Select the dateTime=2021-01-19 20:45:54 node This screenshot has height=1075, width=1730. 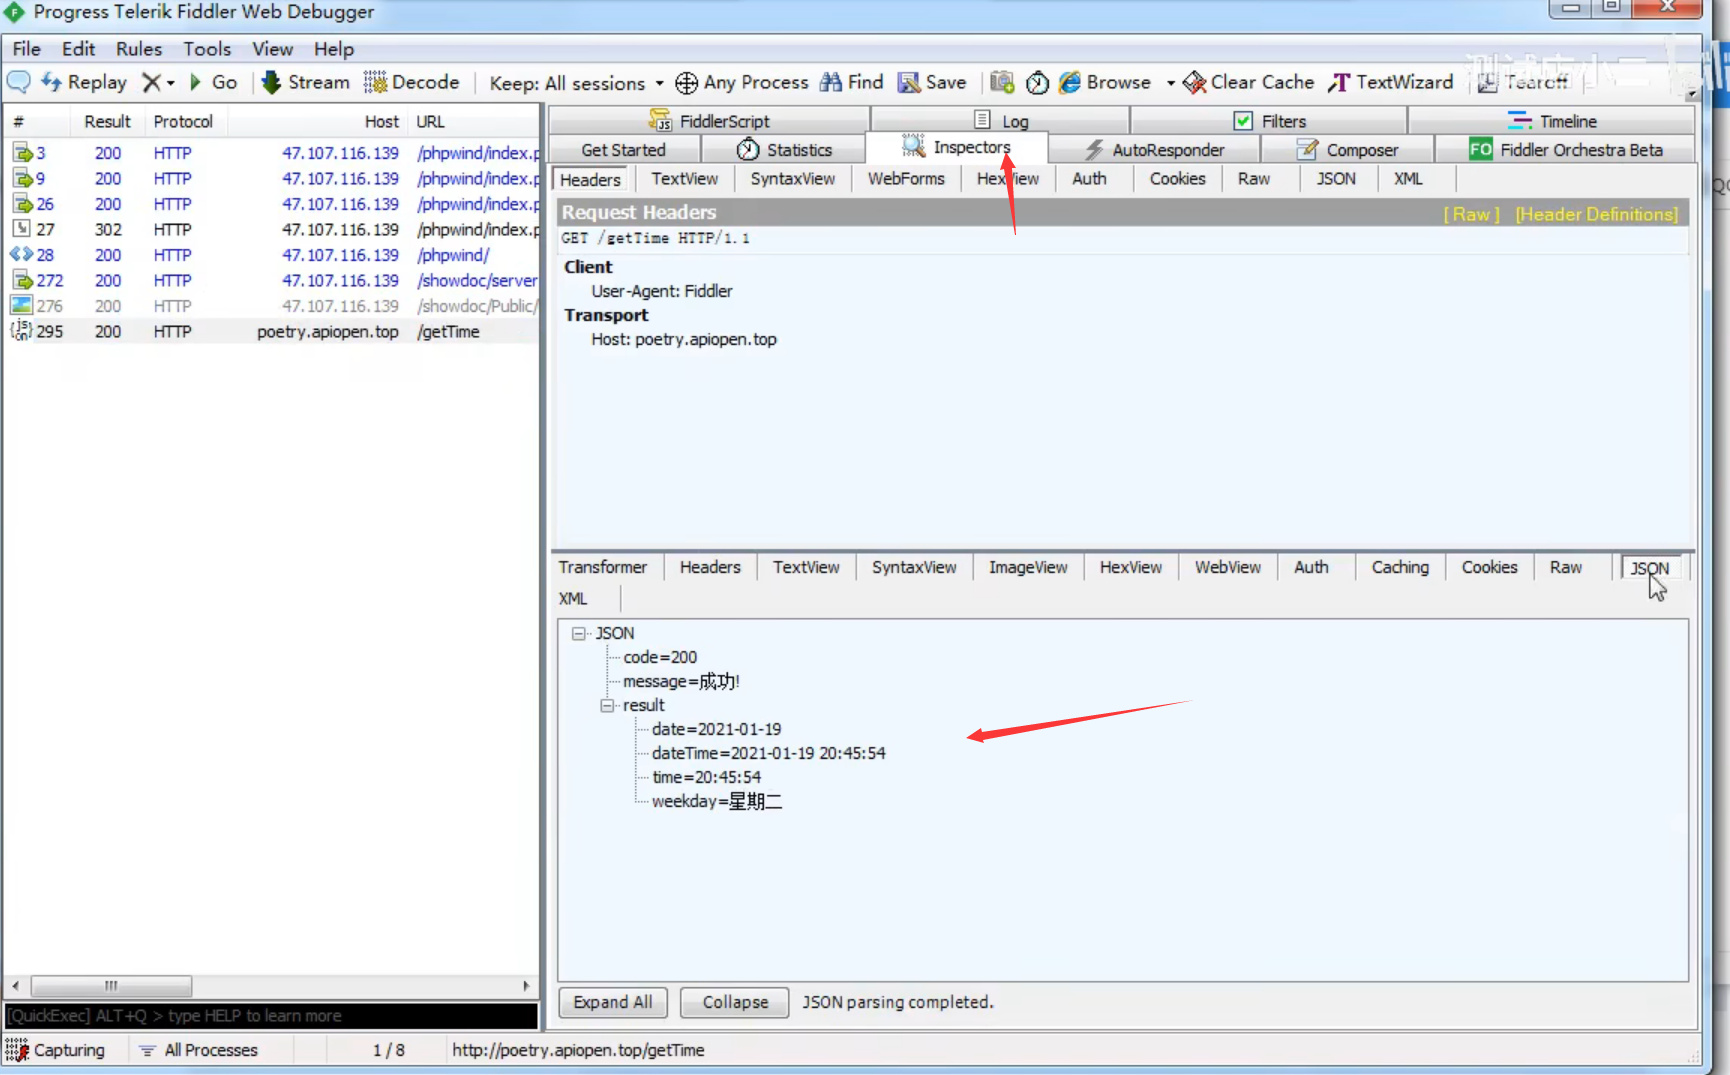768,753
